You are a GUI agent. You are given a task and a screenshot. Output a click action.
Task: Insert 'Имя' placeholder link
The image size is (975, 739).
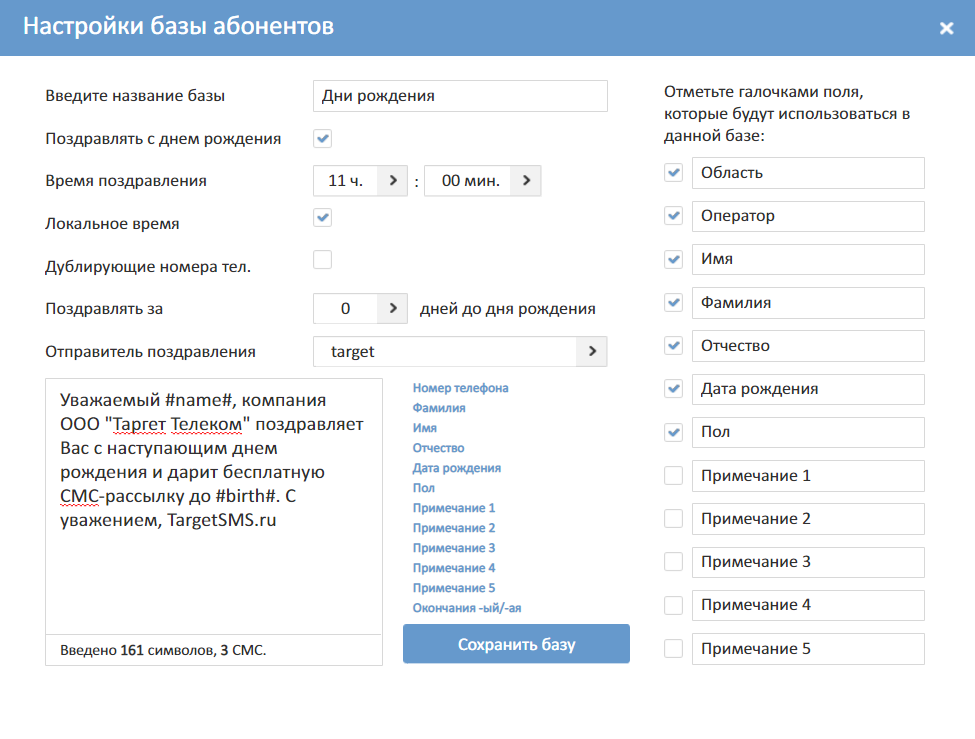tap(425, 428)
